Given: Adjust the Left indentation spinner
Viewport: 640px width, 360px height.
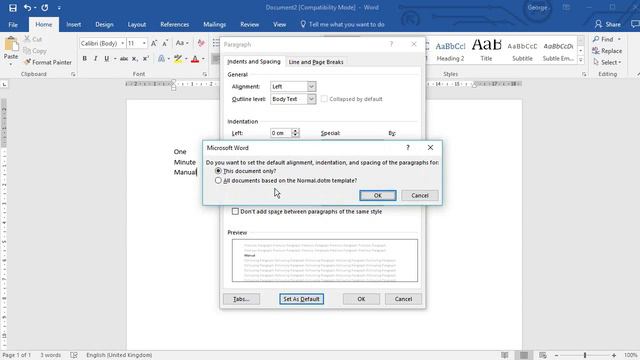Looking at the screenshot, I should pyautogui.click(x=295, y=133).
